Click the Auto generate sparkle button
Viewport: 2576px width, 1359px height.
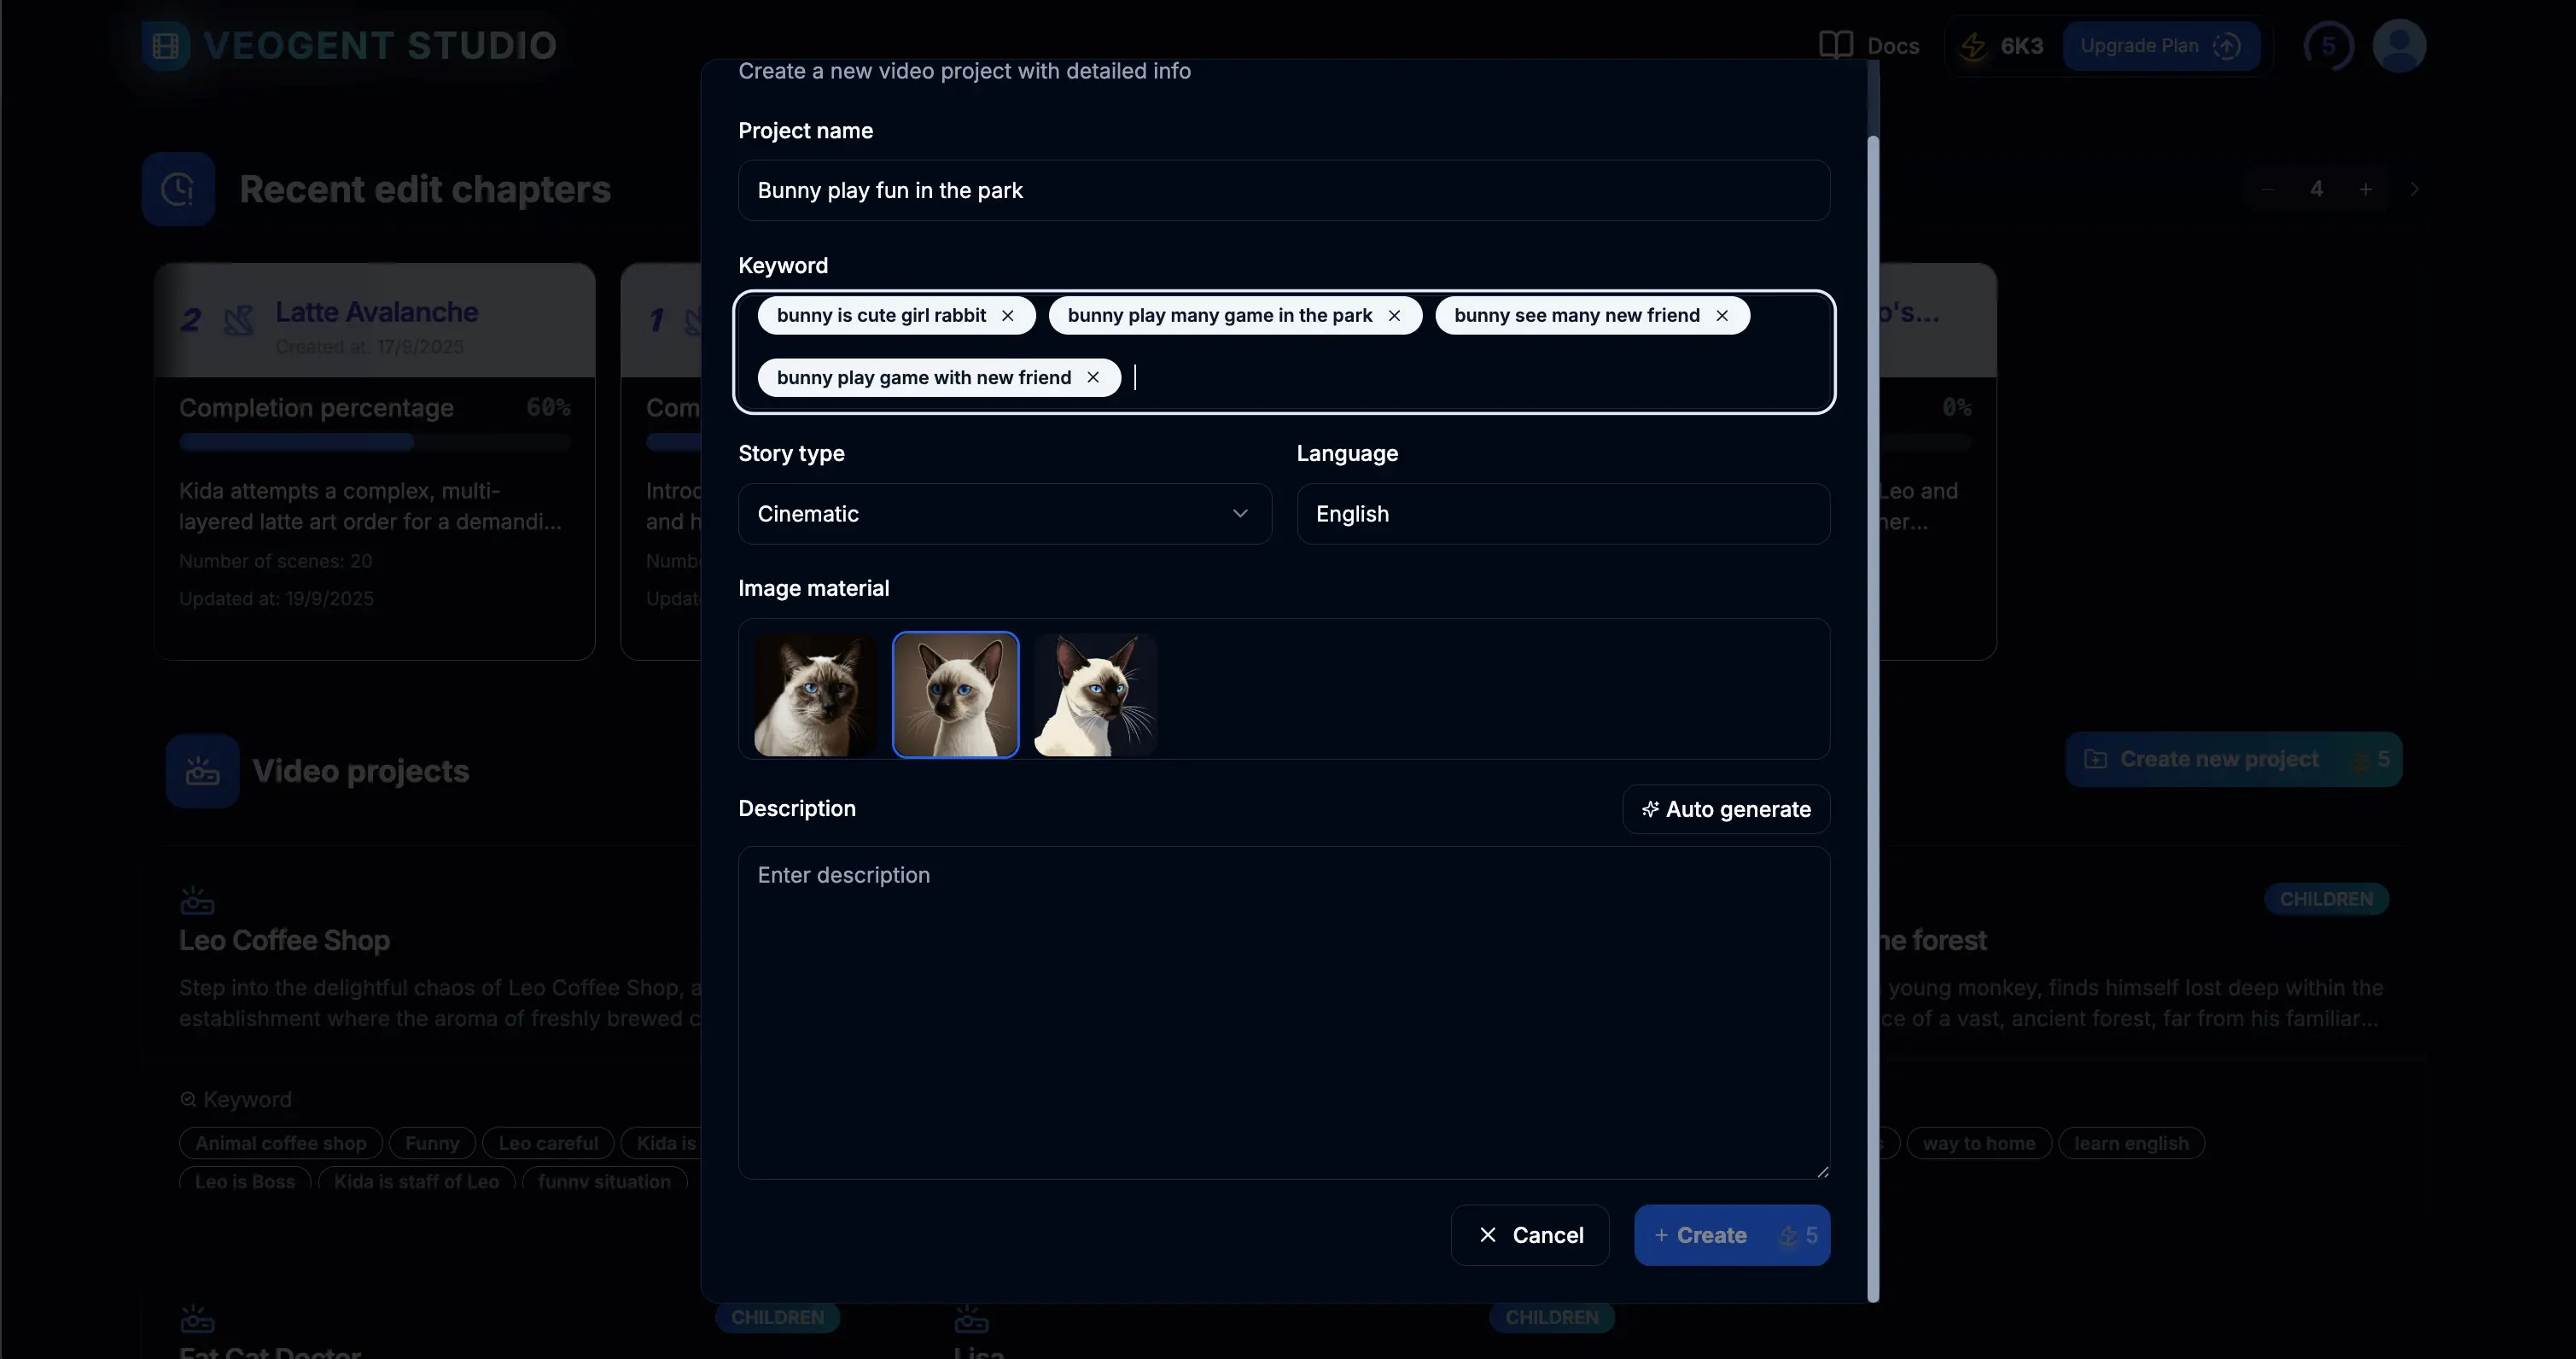coord(1726,809)
